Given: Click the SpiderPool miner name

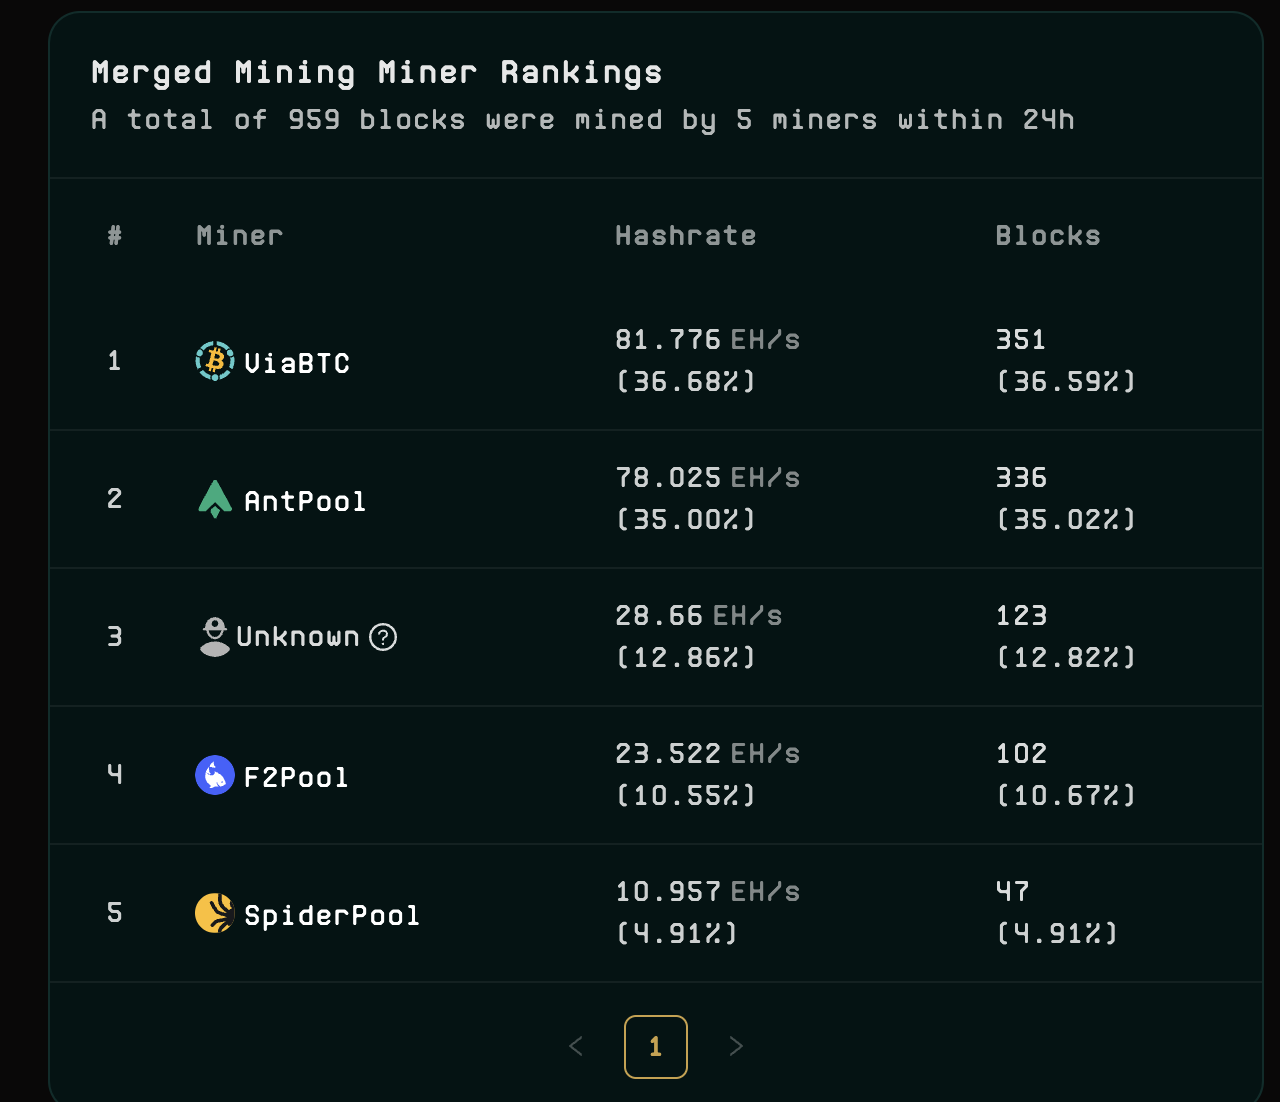Looking at the screenshot, I should 331,914.
